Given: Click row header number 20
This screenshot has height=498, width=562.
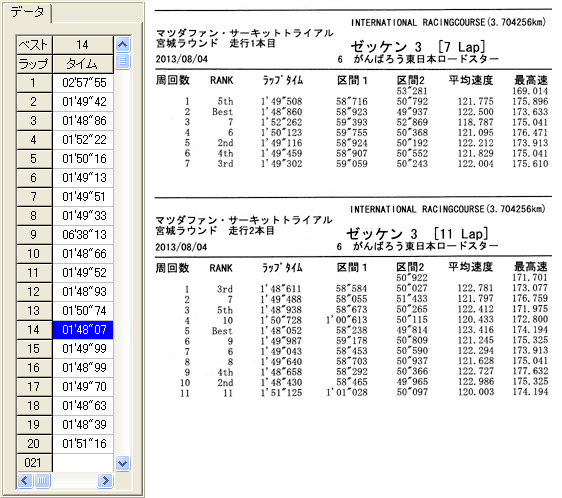Looking at the screenshot, I should click(34, 444).
